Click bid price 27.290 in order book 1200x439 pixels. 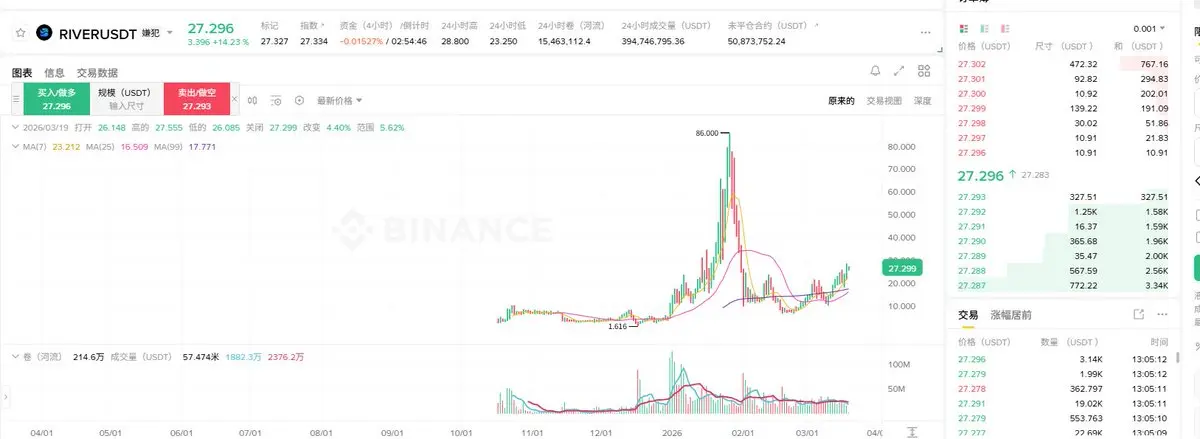(971, 241)
